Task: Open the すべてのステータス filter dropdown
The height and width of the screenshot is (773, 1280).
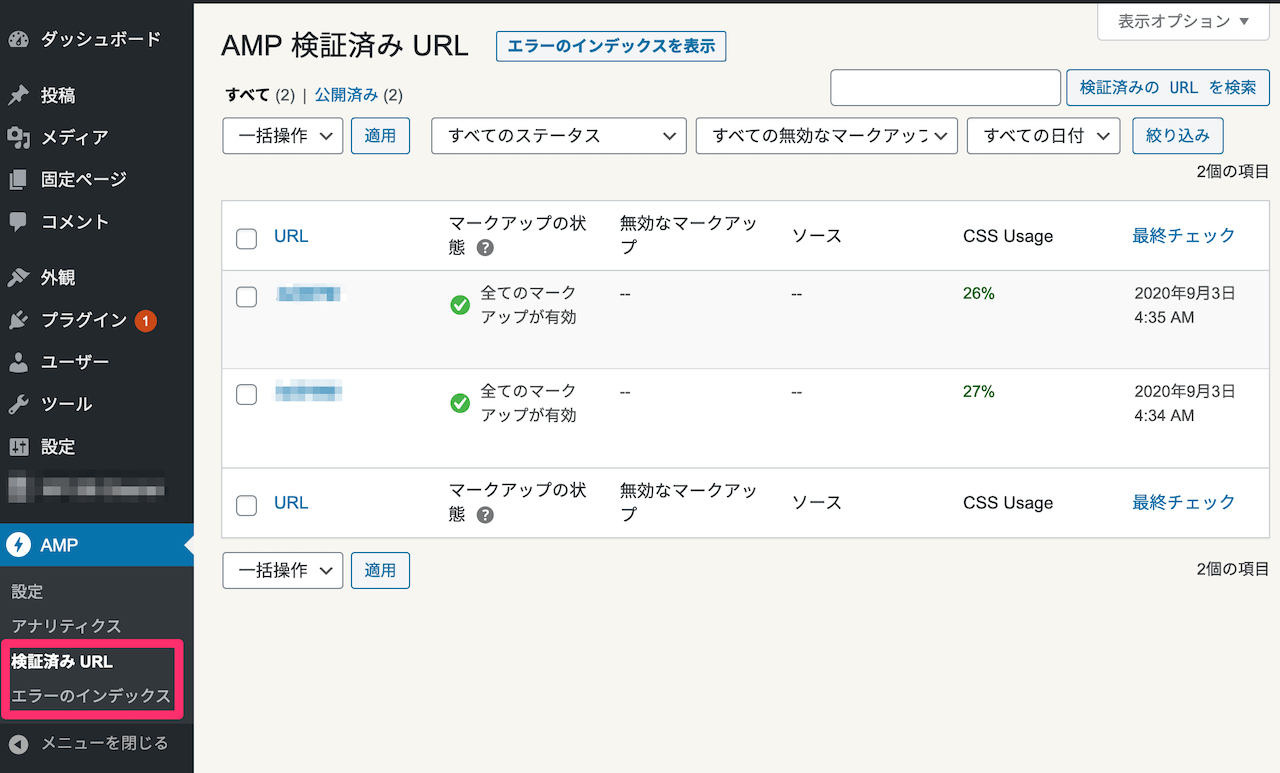Action: click(559, 136)
